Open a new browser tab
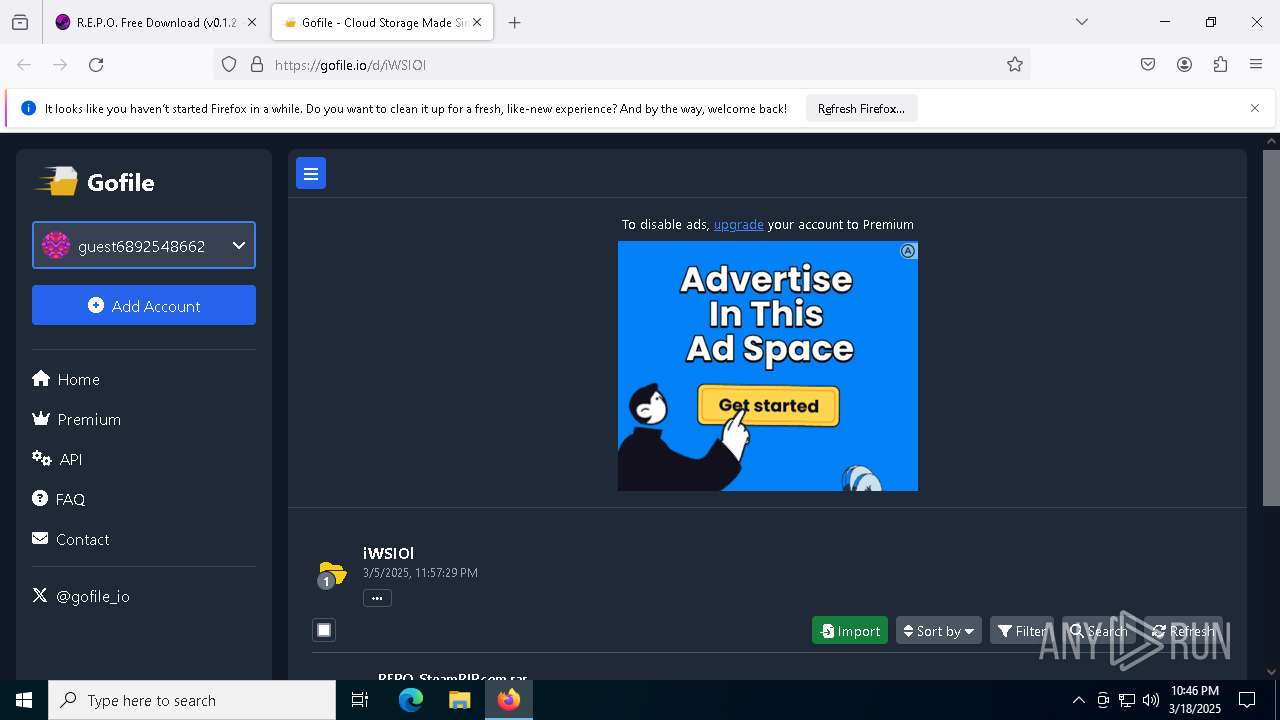 point(515,22)
